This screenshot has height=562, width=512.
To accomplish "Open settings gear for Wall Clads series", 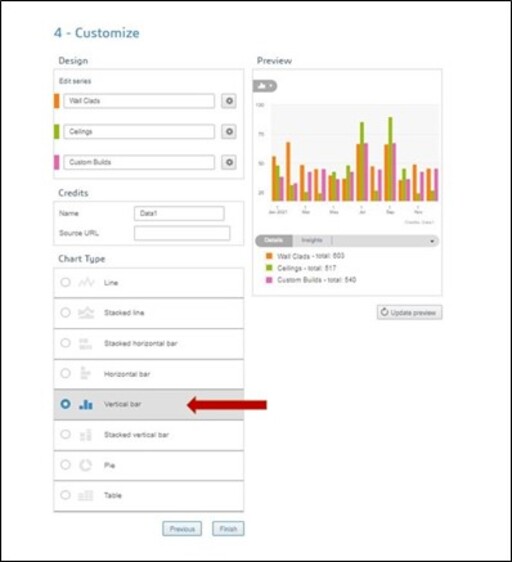I will point(229,101).
